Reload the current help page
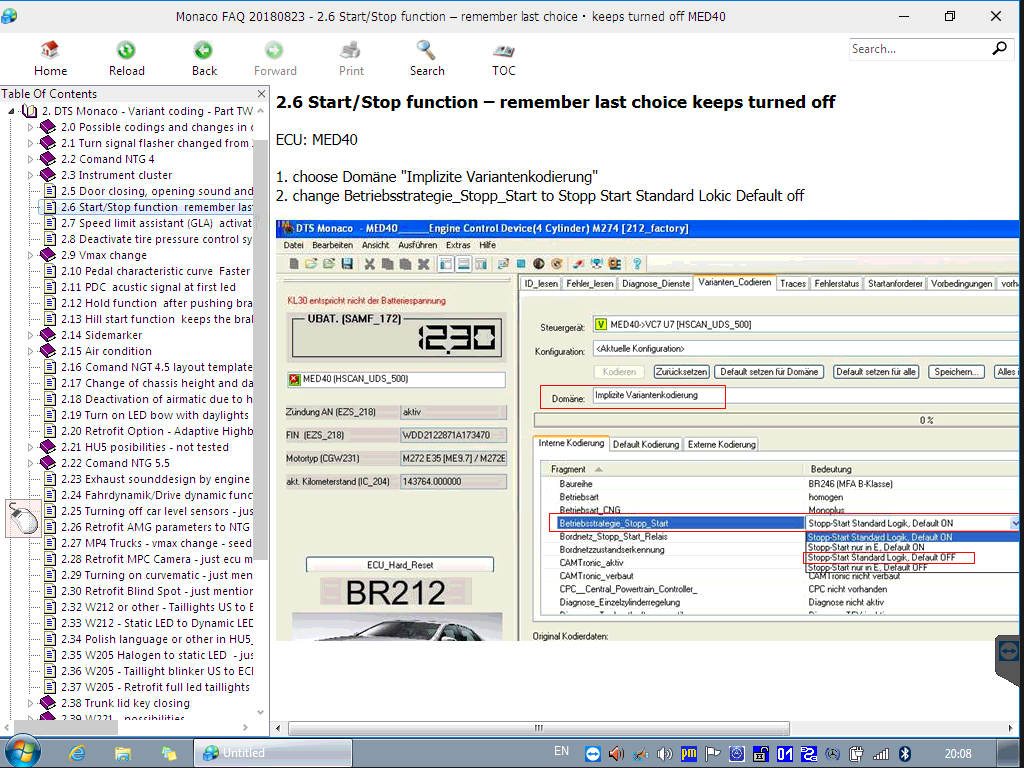Image resolution: width=1024 pixels, height=768 pixels. (x=126, y=58)
